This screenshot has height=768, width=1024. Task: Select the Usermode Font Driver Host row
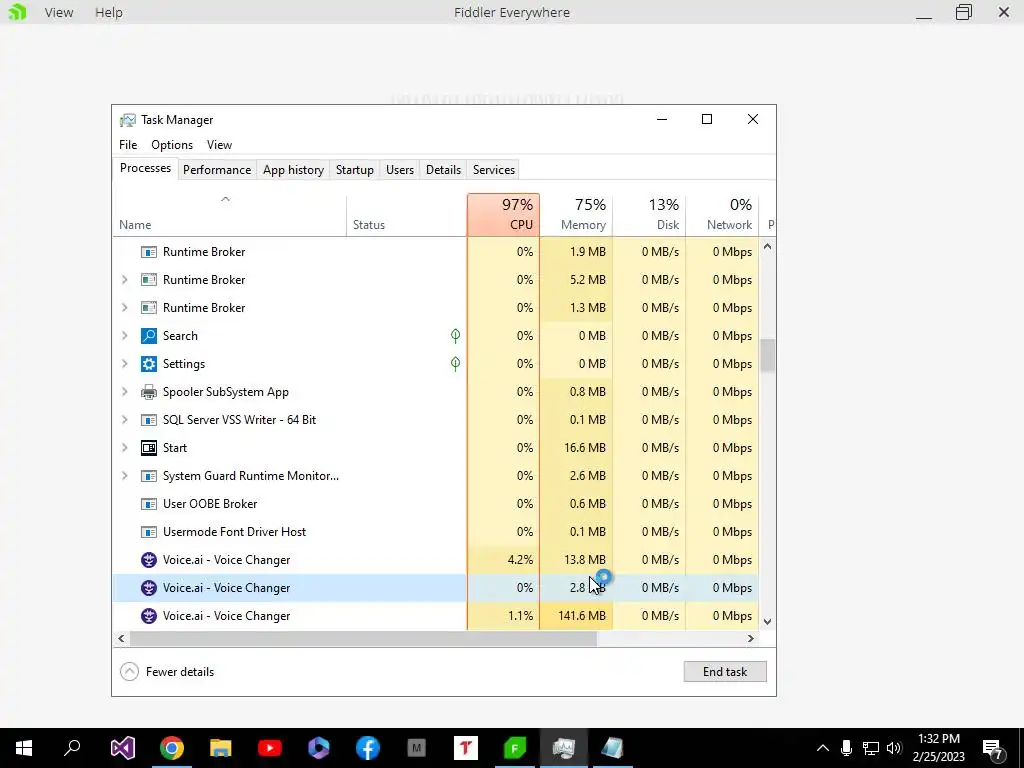coord(436,532)
